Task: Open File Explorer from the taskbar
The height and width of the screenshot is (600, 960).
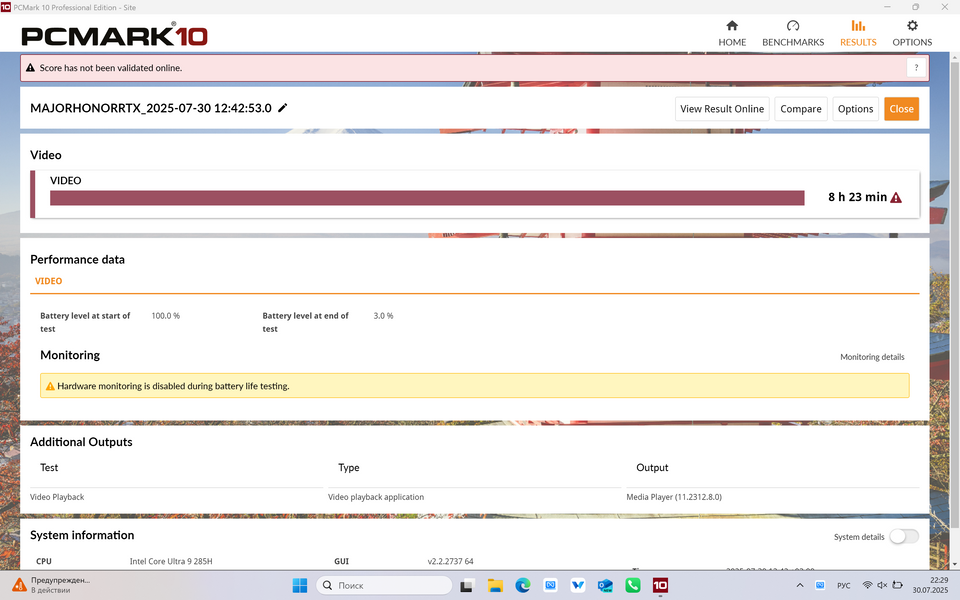Action: pos(494,585)
